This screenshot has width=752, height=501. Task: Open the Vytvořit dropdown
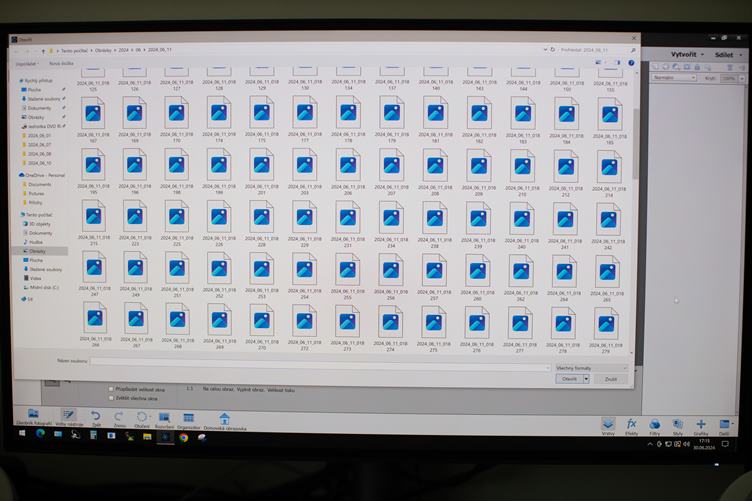[x=687, y=55]
